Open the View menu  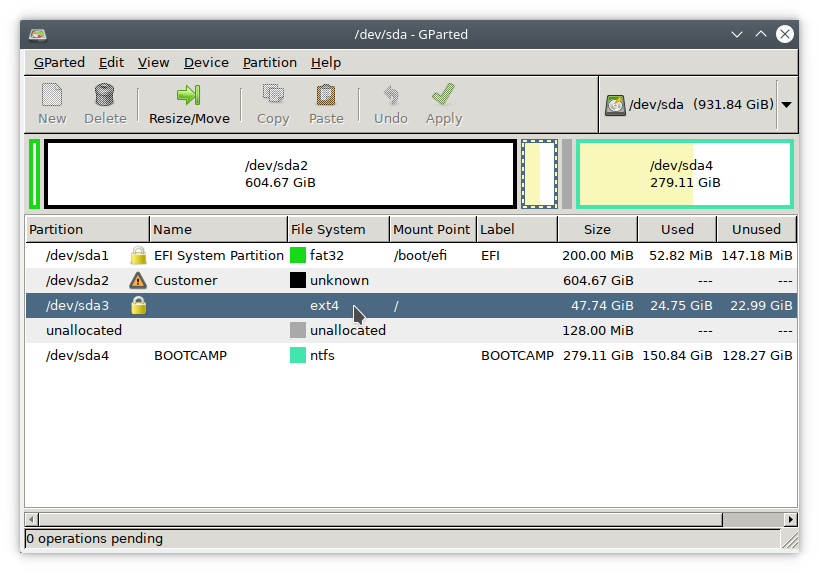[153, 62]
